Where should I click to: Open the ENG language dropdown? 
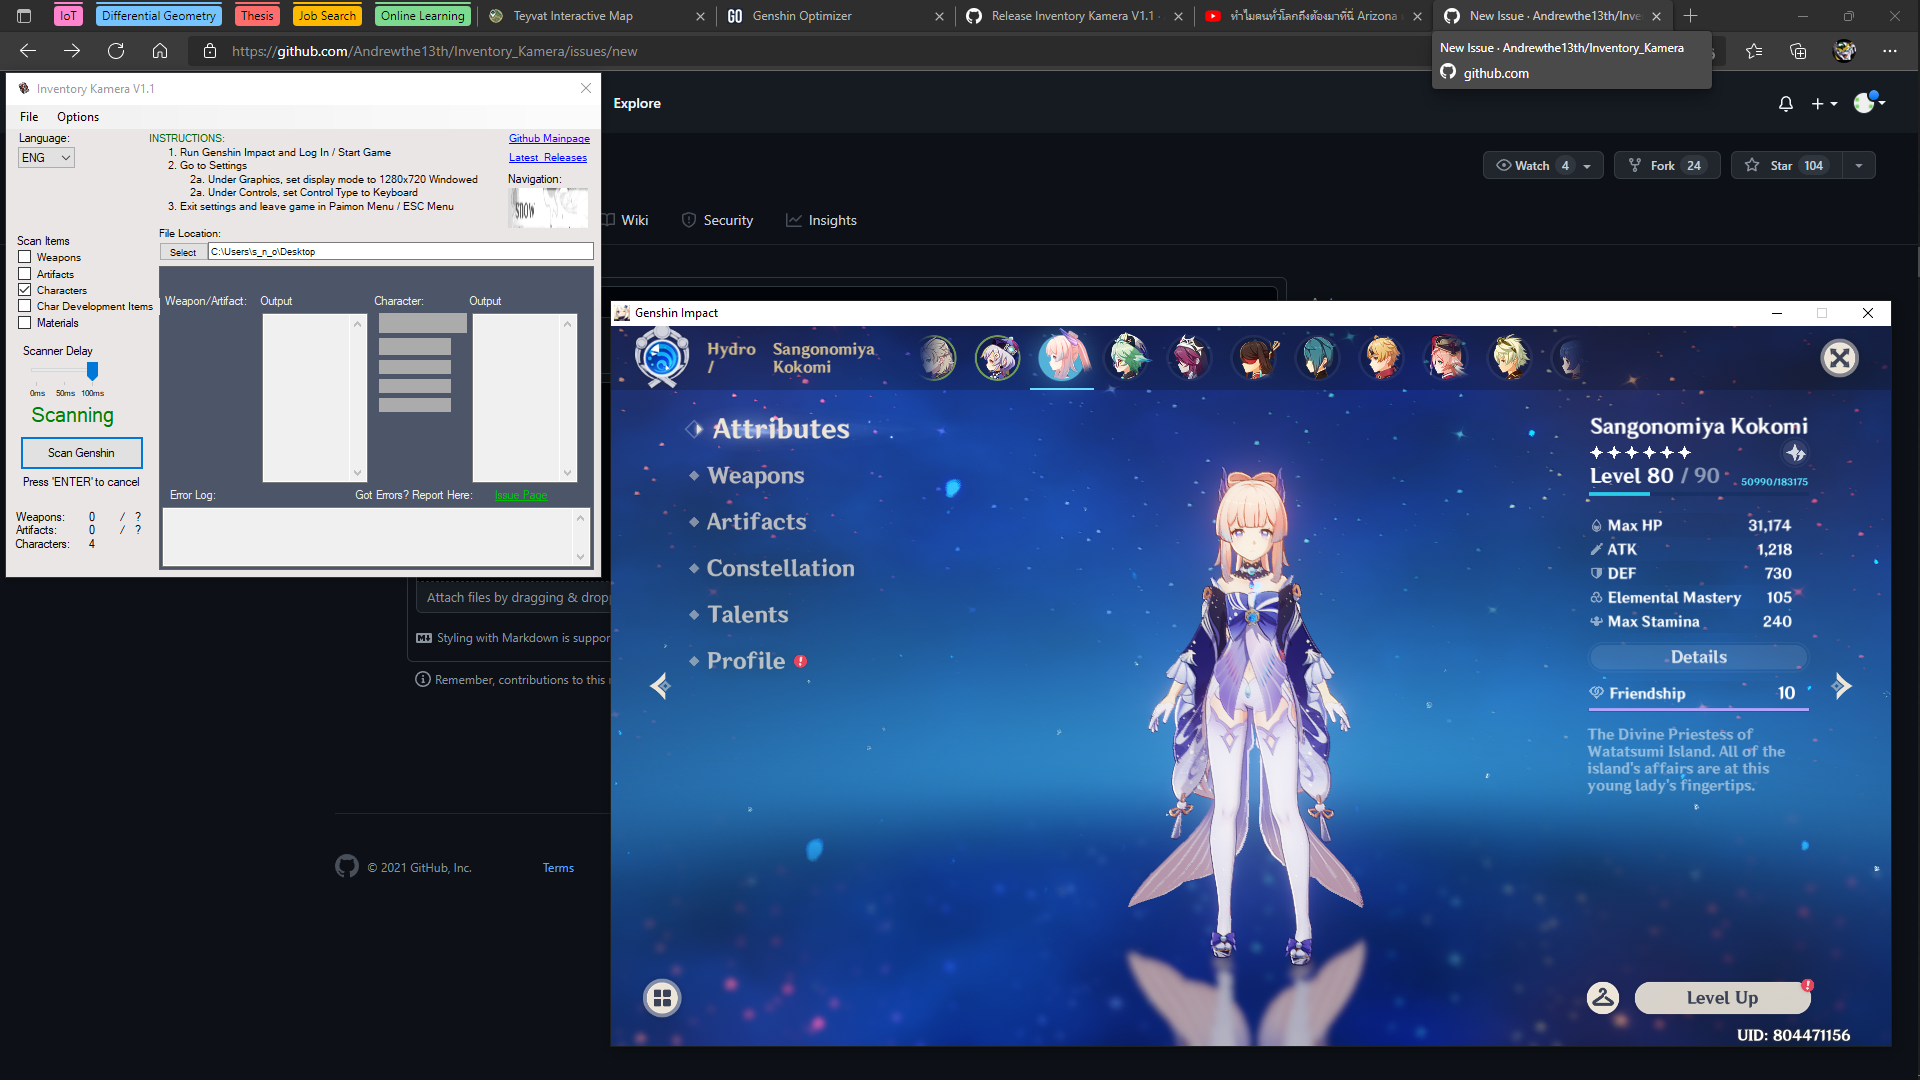[46, 158]
